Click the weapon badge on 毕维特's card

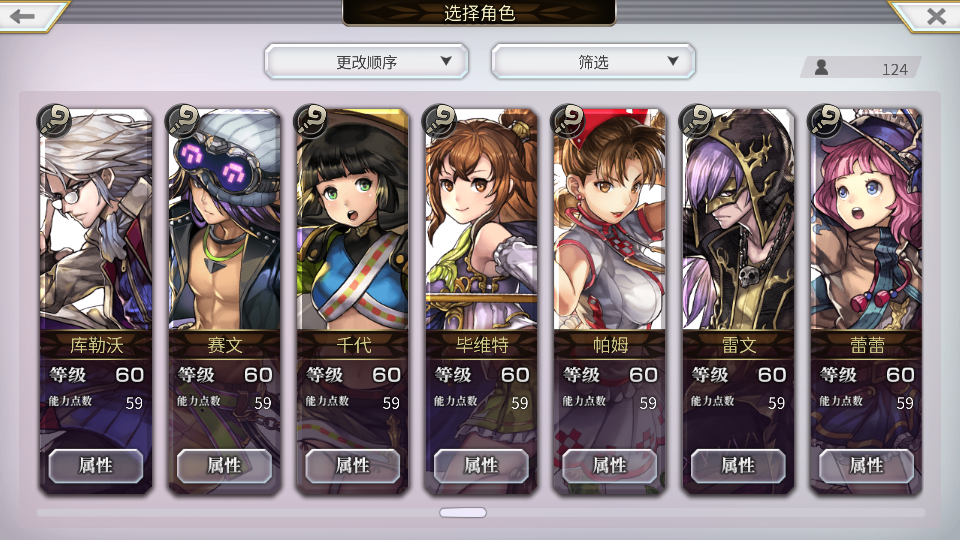pyautogui.click(x=439, y=121)
